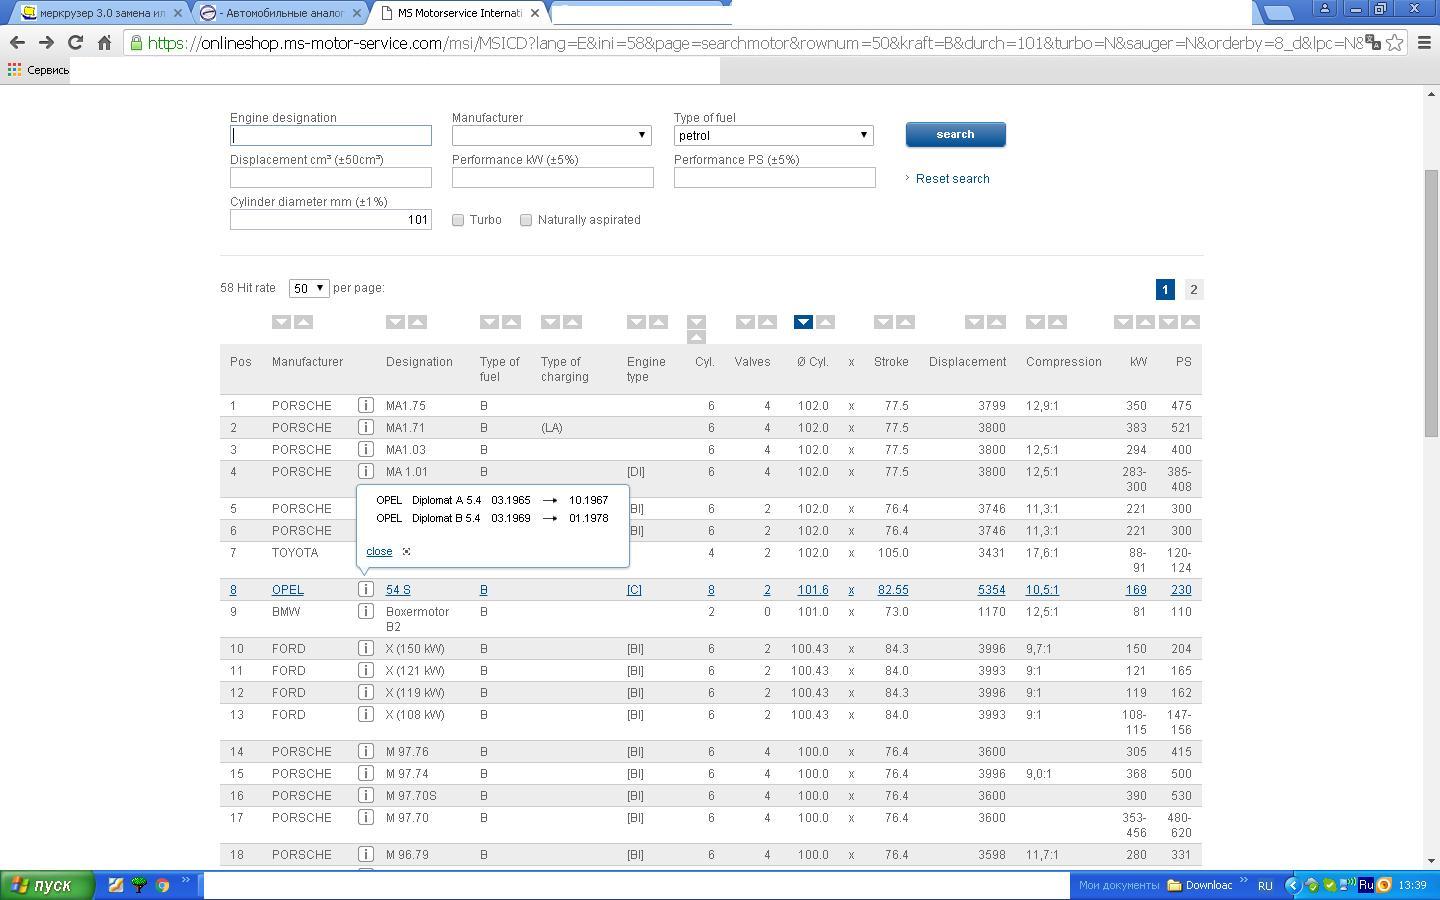Image resolution: width=1440 pixels, height=900 pixels.
Task: Click the vertical page scrollbar thumb
Action: coord(1431,300)
